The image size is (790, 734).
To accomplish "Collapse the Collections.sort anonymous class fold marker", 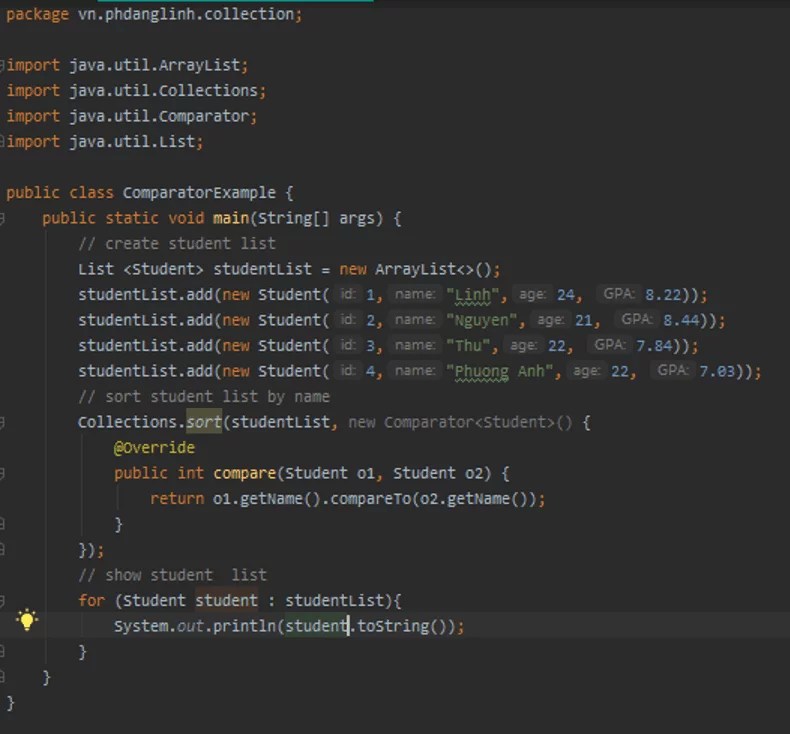I will pos(2,422).
